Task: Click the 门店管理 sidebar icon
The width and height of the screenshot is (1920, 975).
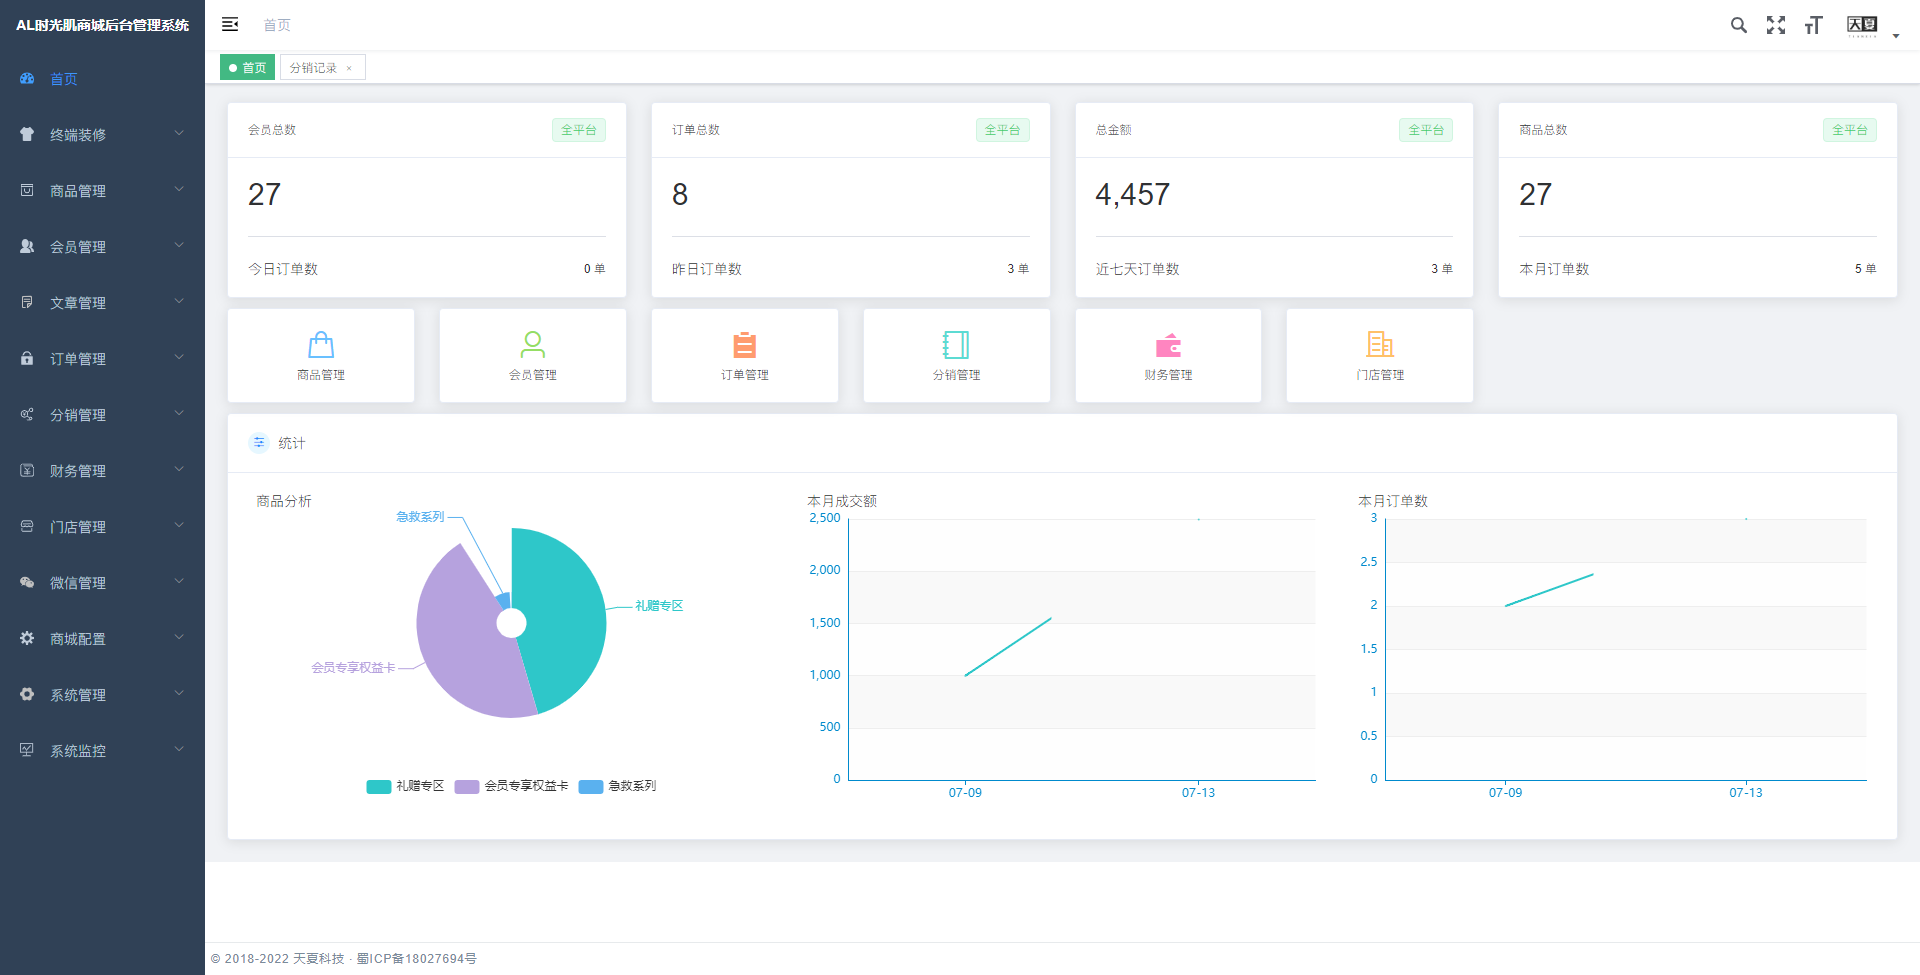Action: [27, 527]
